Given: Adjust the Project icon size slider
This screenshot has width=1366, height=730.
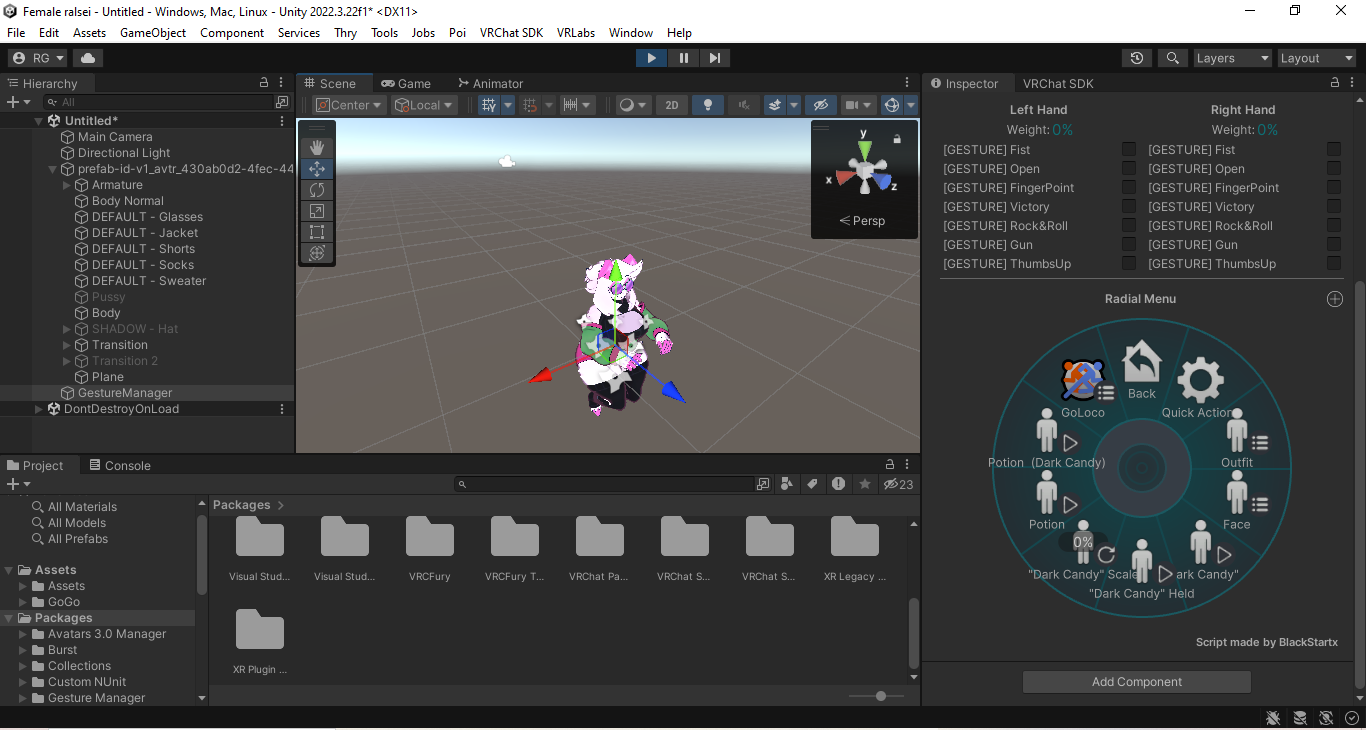Looking at the screenshot, I should point(880,696).
